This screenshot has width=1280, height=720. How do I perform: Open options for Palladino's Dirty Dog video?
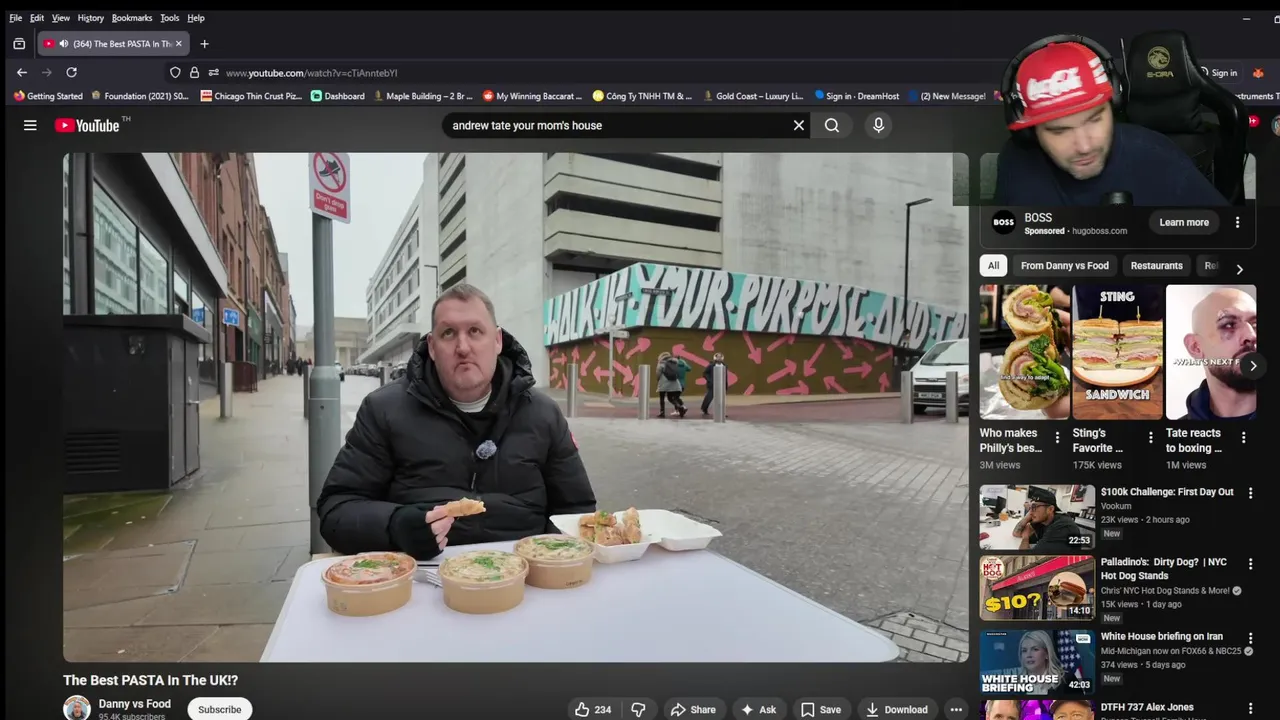click(1250, 563)
